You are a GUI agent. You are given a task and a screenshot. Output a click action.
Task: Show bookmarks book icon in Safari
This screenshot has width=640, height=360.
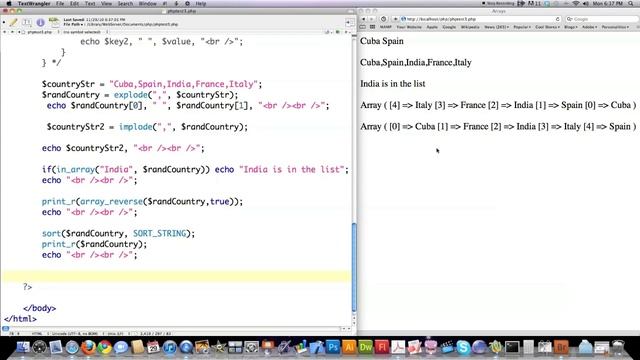363,27
